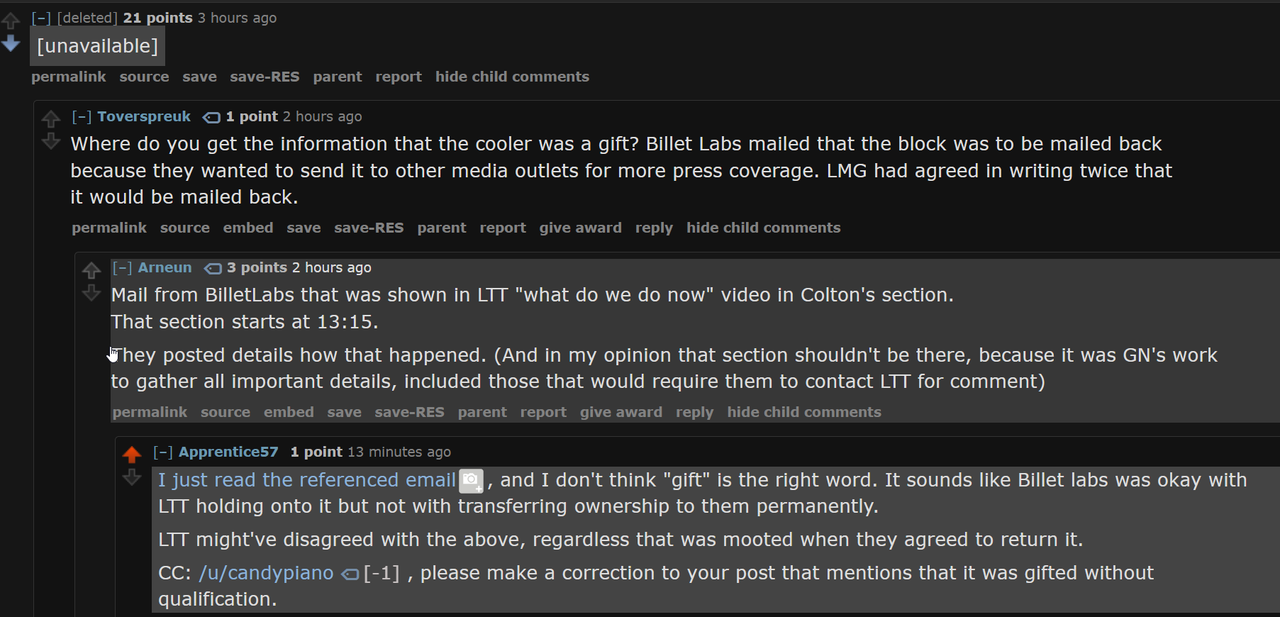Viewport: 1280px width, 617px height.
Task: Open the camera image expando after referenced email
Action: 471,481
